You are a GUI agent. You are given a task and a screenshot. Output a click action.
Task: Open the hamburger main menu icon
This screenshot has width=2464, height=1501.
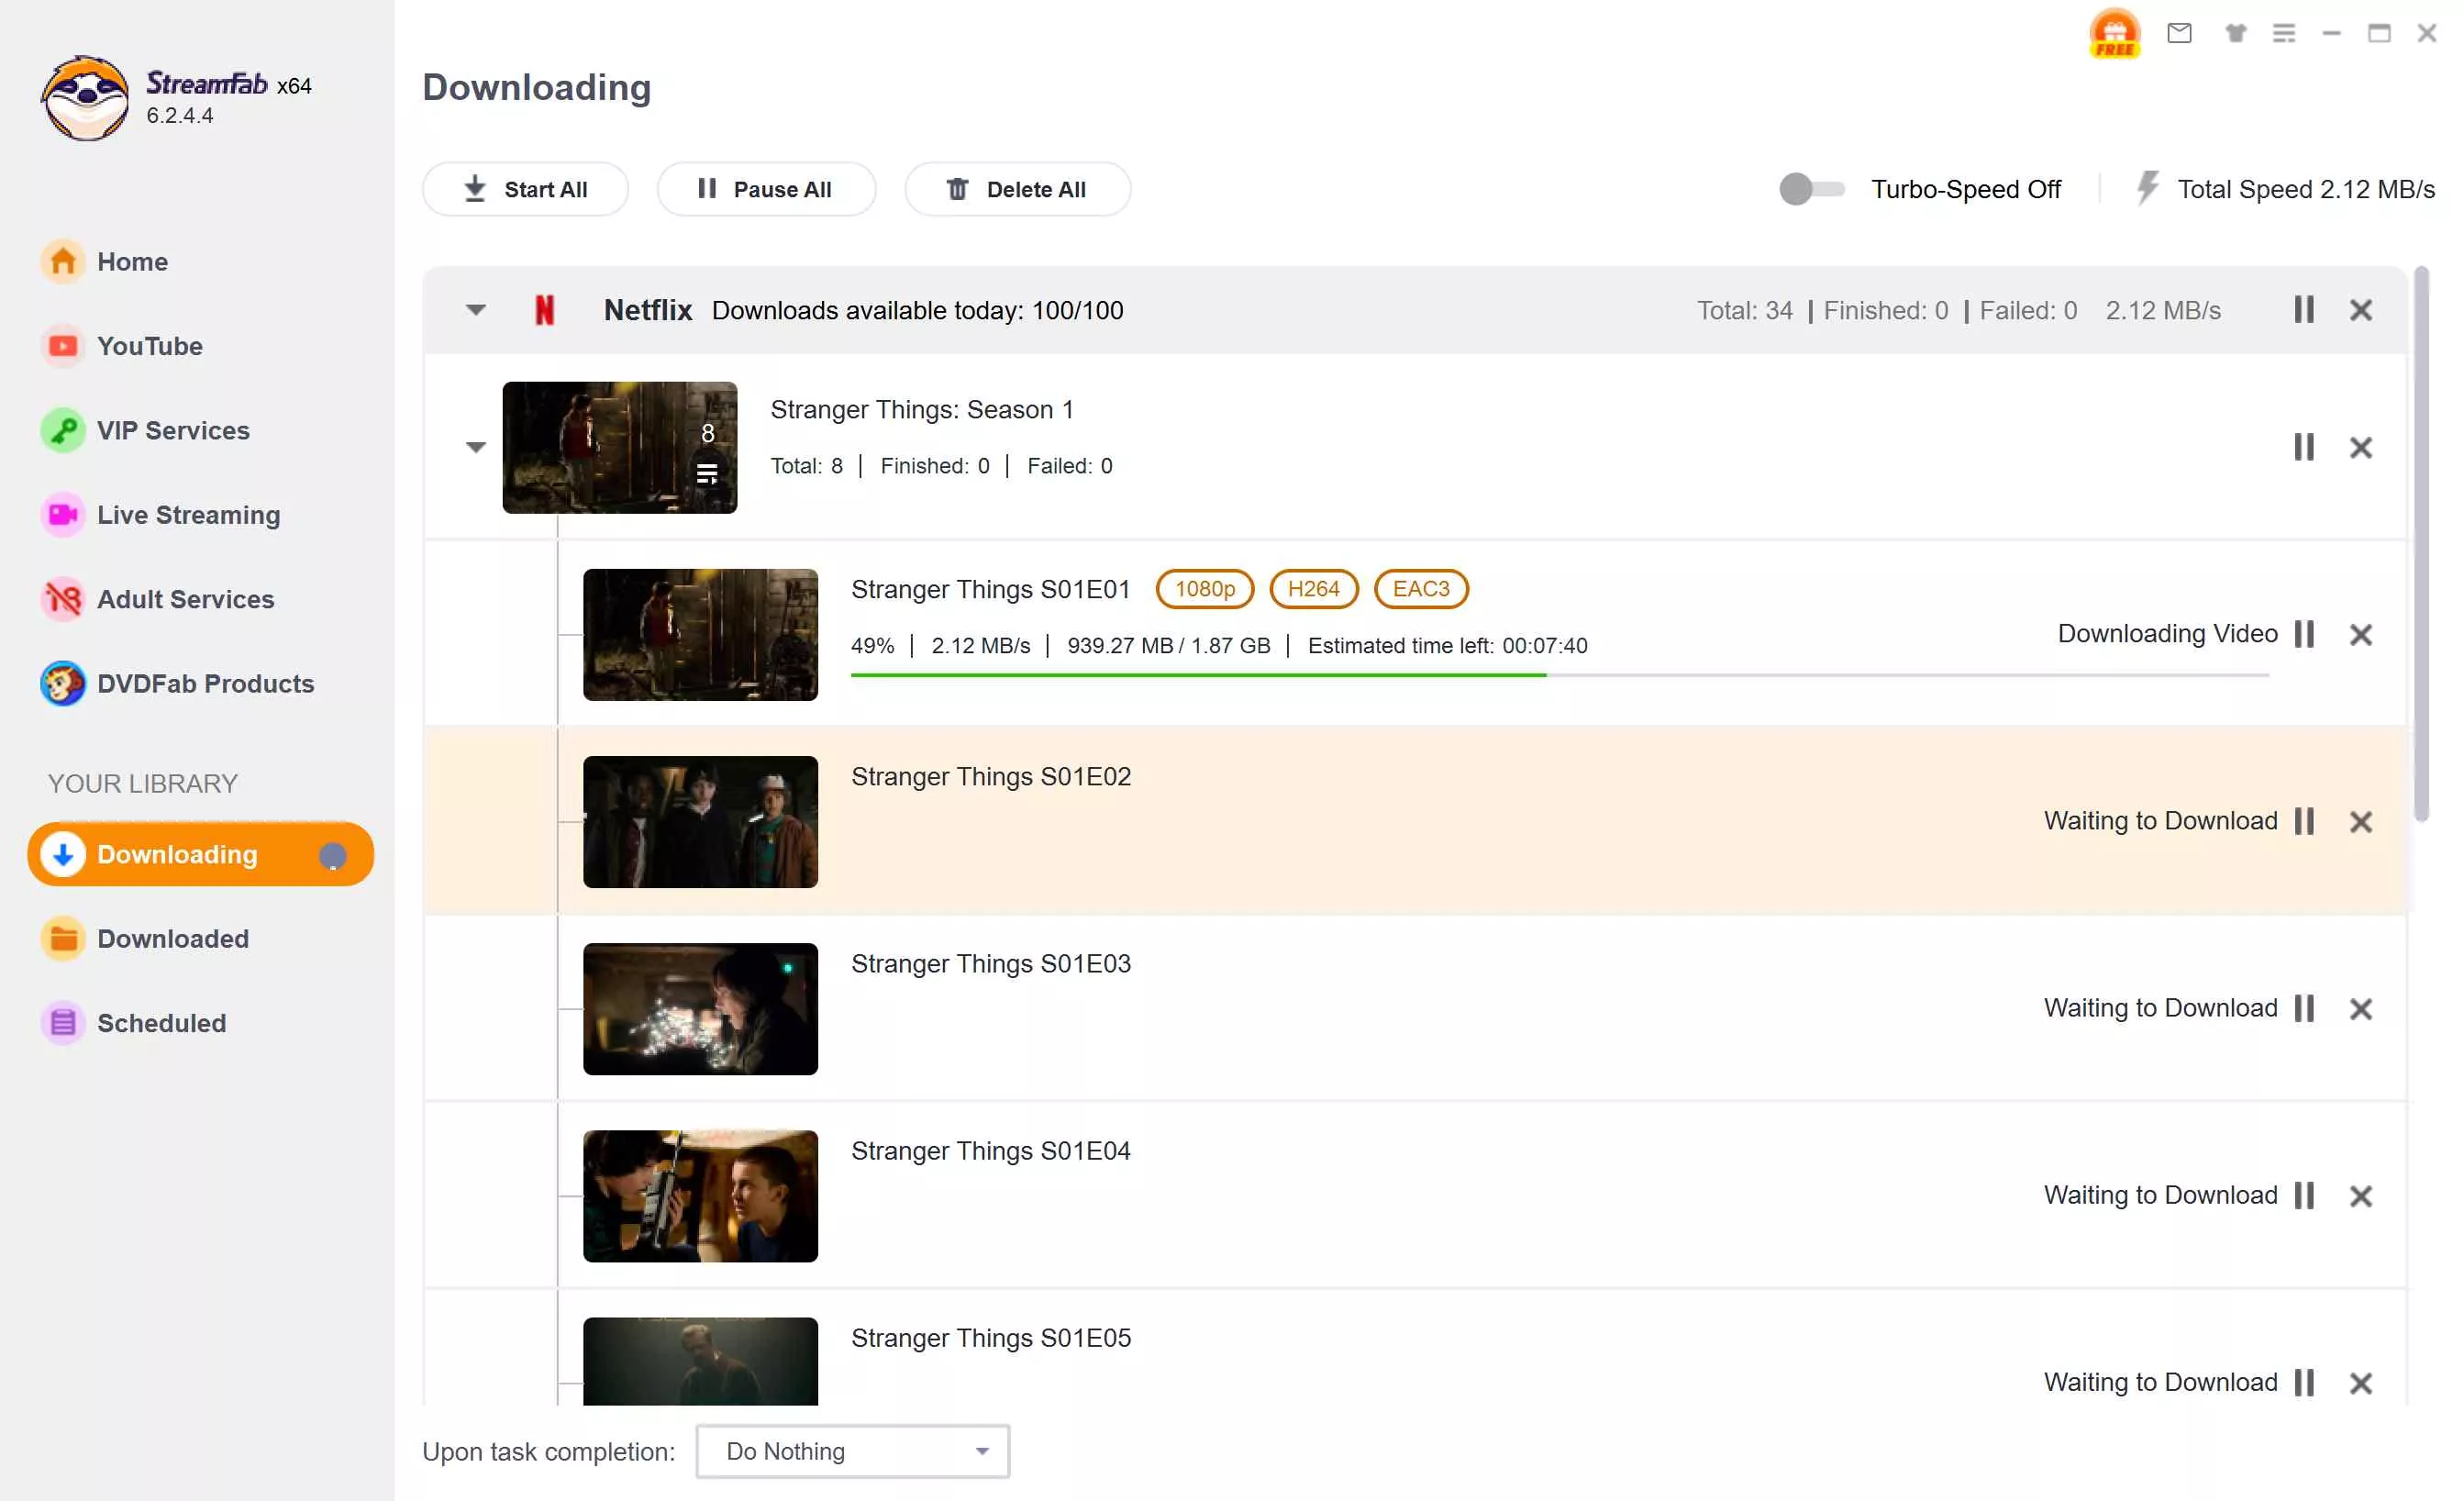2283,33
